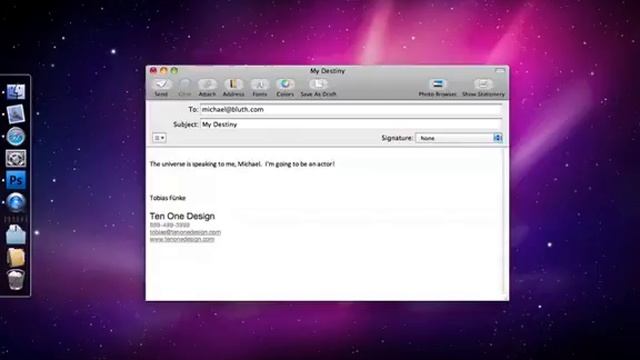Click the phone number in the signature
This screenshot has height=360, width=640.
(170, 225)
